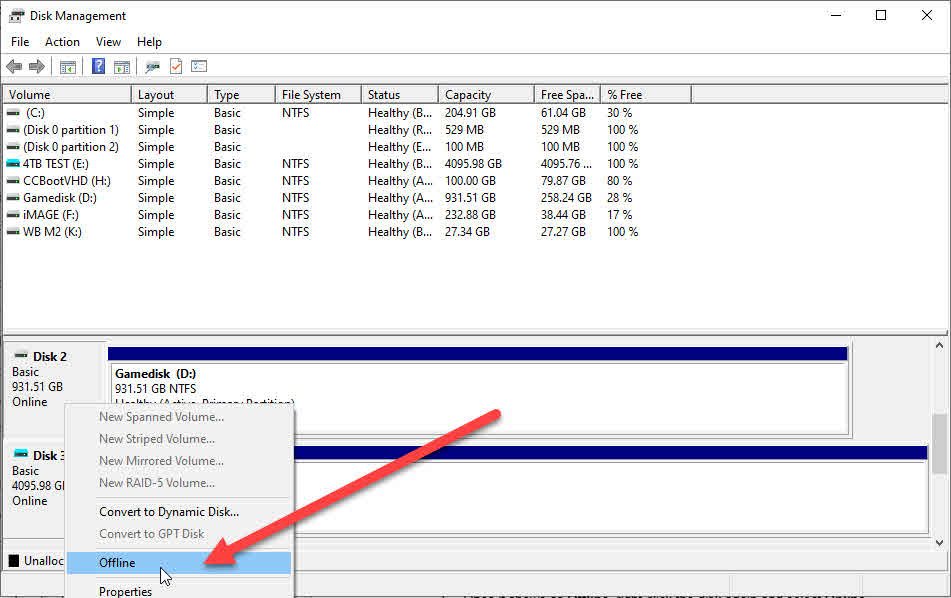This screenshot has width=951, height=598.
Task: Click the Forward arrow toolbar icon
Action: (37, 67)
